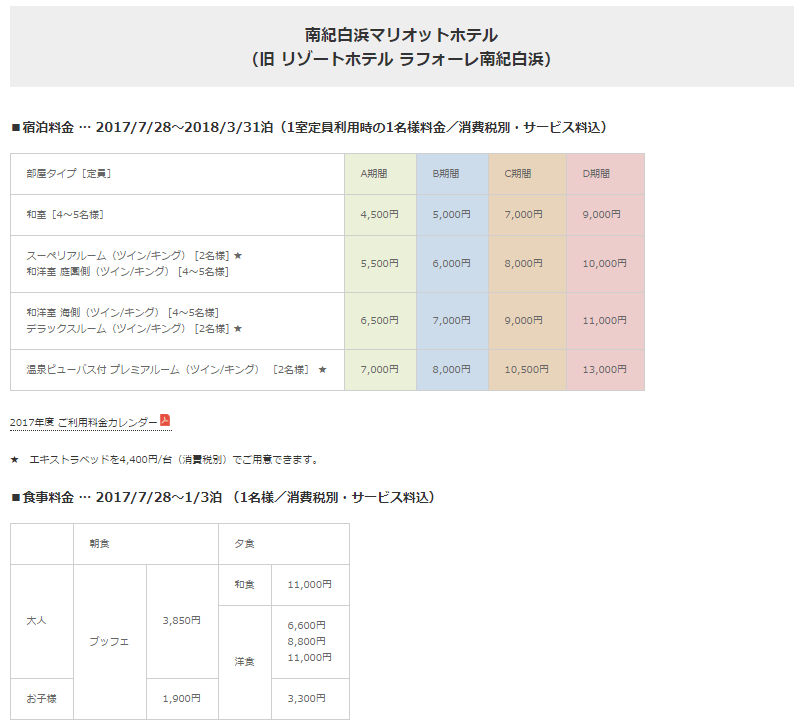Click the ブッフェ cell in meal table
The height and width of the screenshot is (727, 801).
(x=109, y=642)
